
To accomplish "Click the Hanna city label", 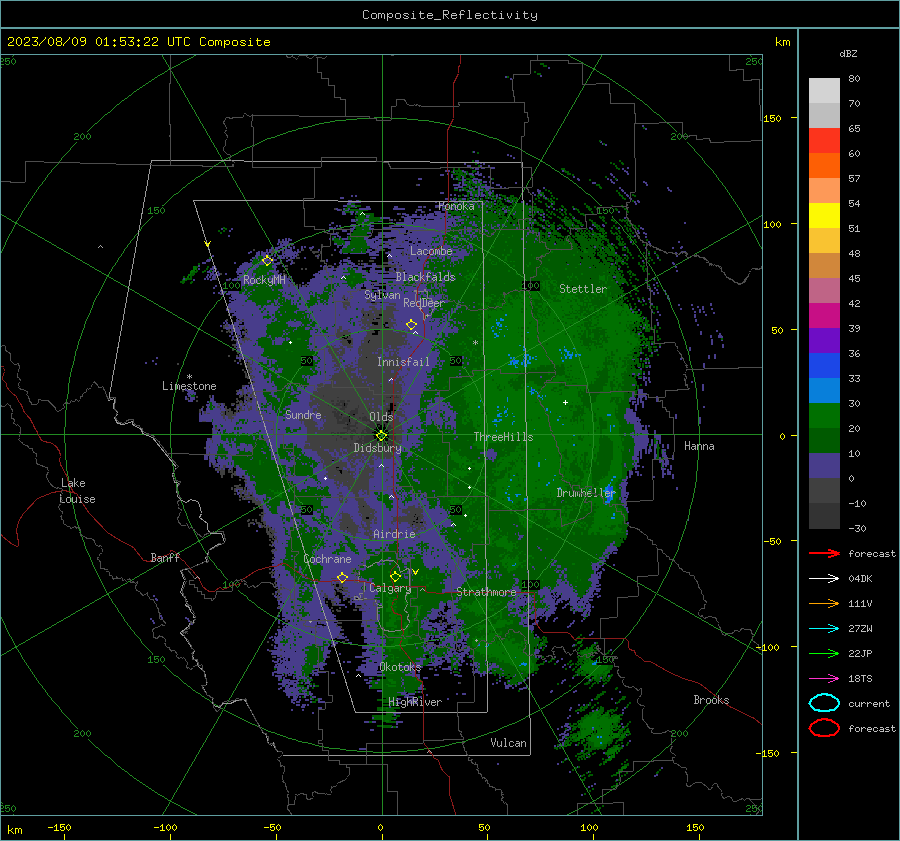I will pos(699,446).
